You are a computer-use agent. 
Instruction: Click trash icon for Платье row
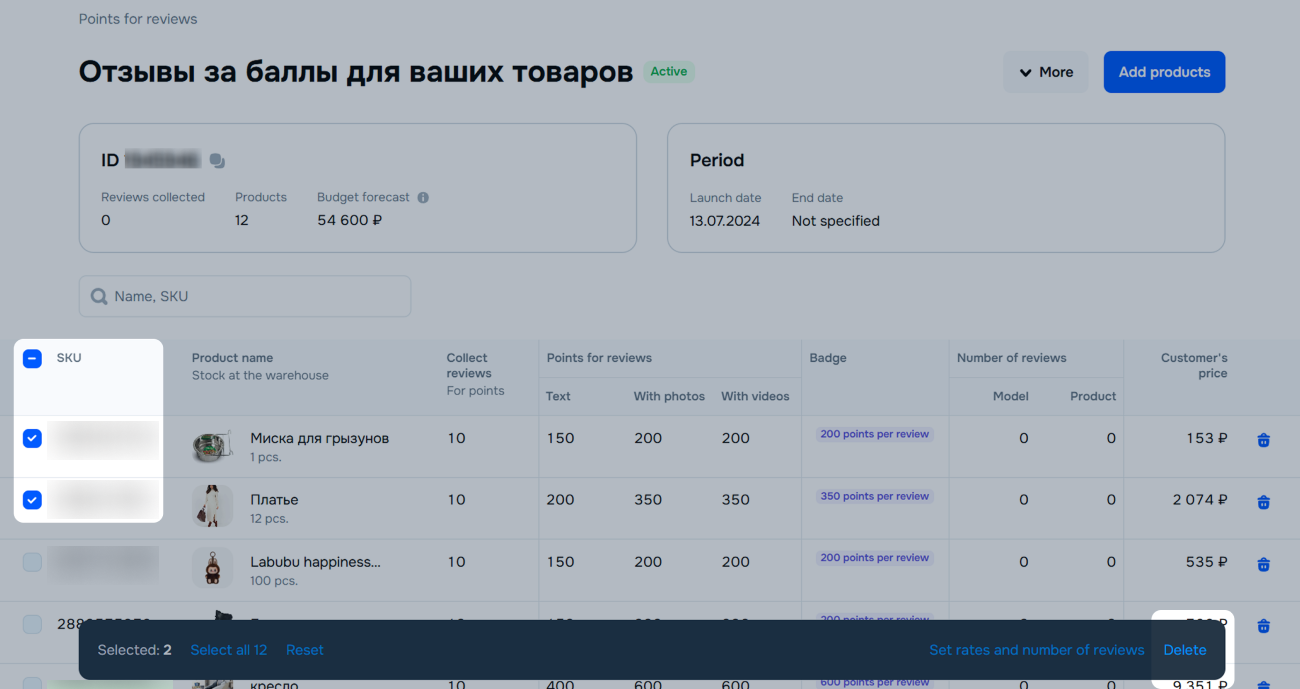[1263, 502]
